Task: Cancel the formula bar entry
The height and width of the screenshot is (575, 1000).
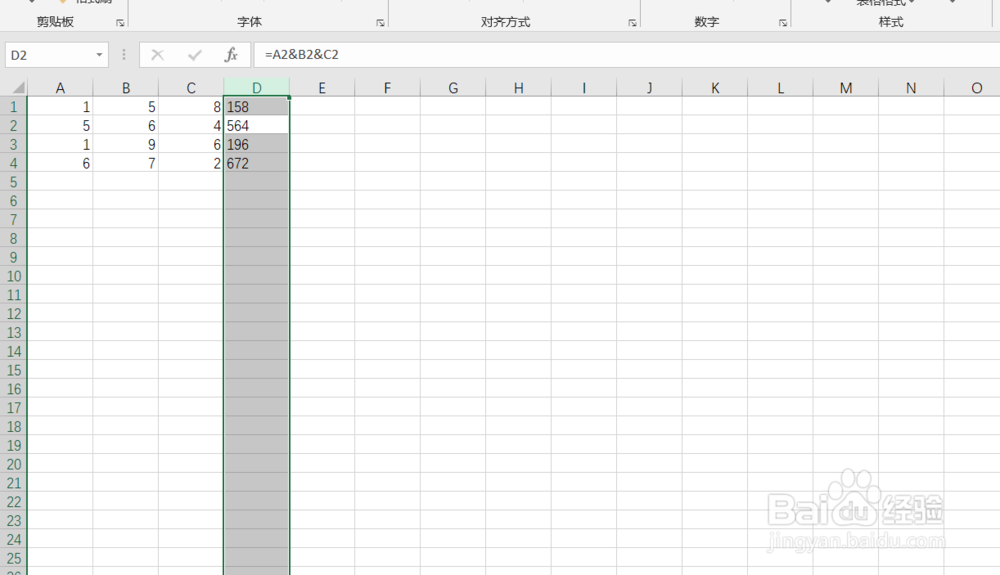Action: [x=158, y=55]
